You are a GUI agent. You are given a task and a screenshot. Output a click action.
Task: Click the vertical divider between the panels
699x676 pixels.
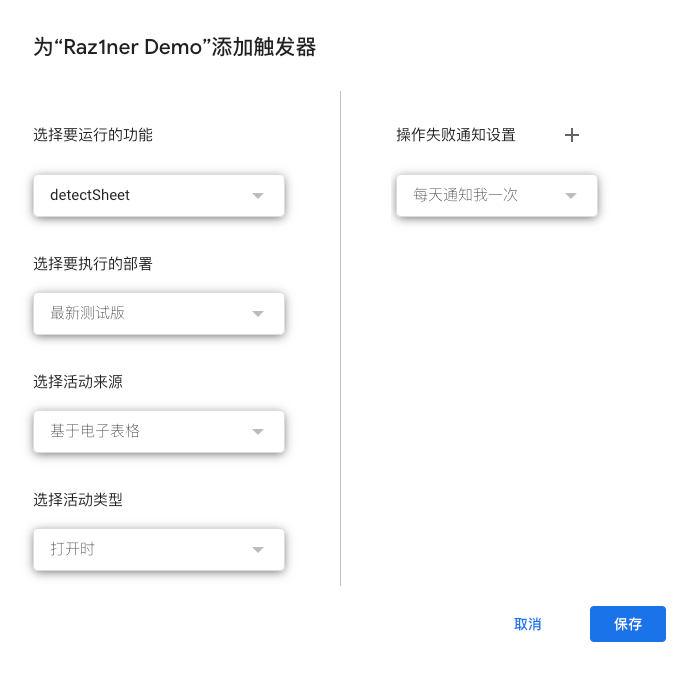point(341,338)
